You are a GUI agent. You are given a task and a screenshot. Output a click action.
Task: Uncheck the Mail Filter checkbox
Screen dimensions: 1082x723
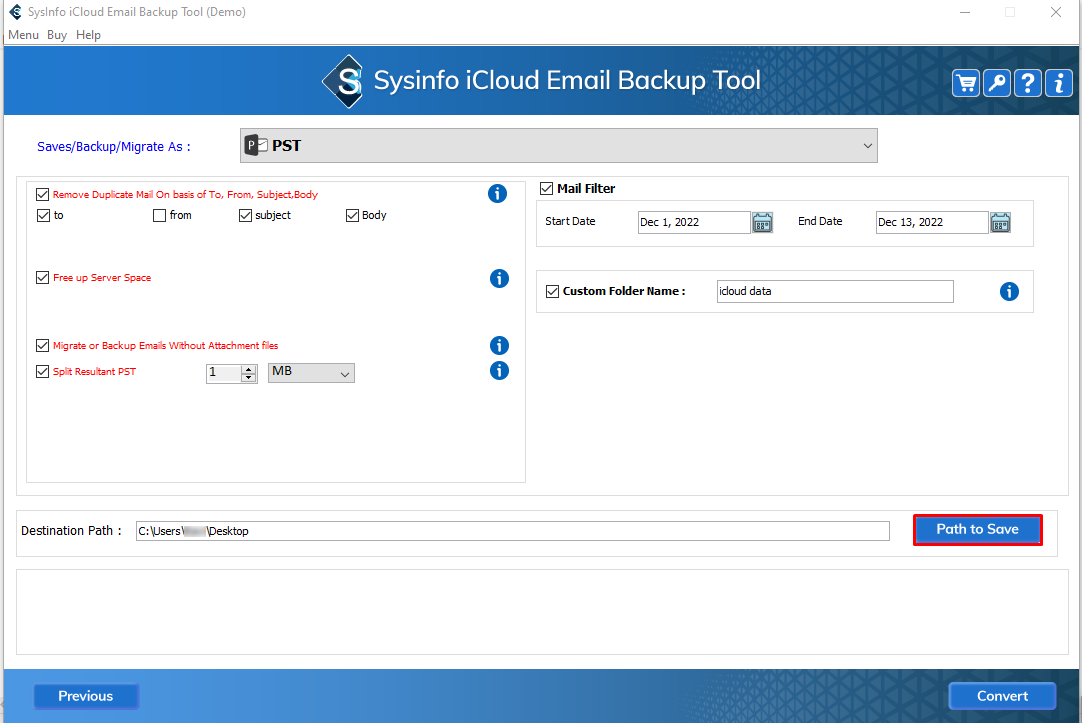pyautogui.click(x=547, y=188)
